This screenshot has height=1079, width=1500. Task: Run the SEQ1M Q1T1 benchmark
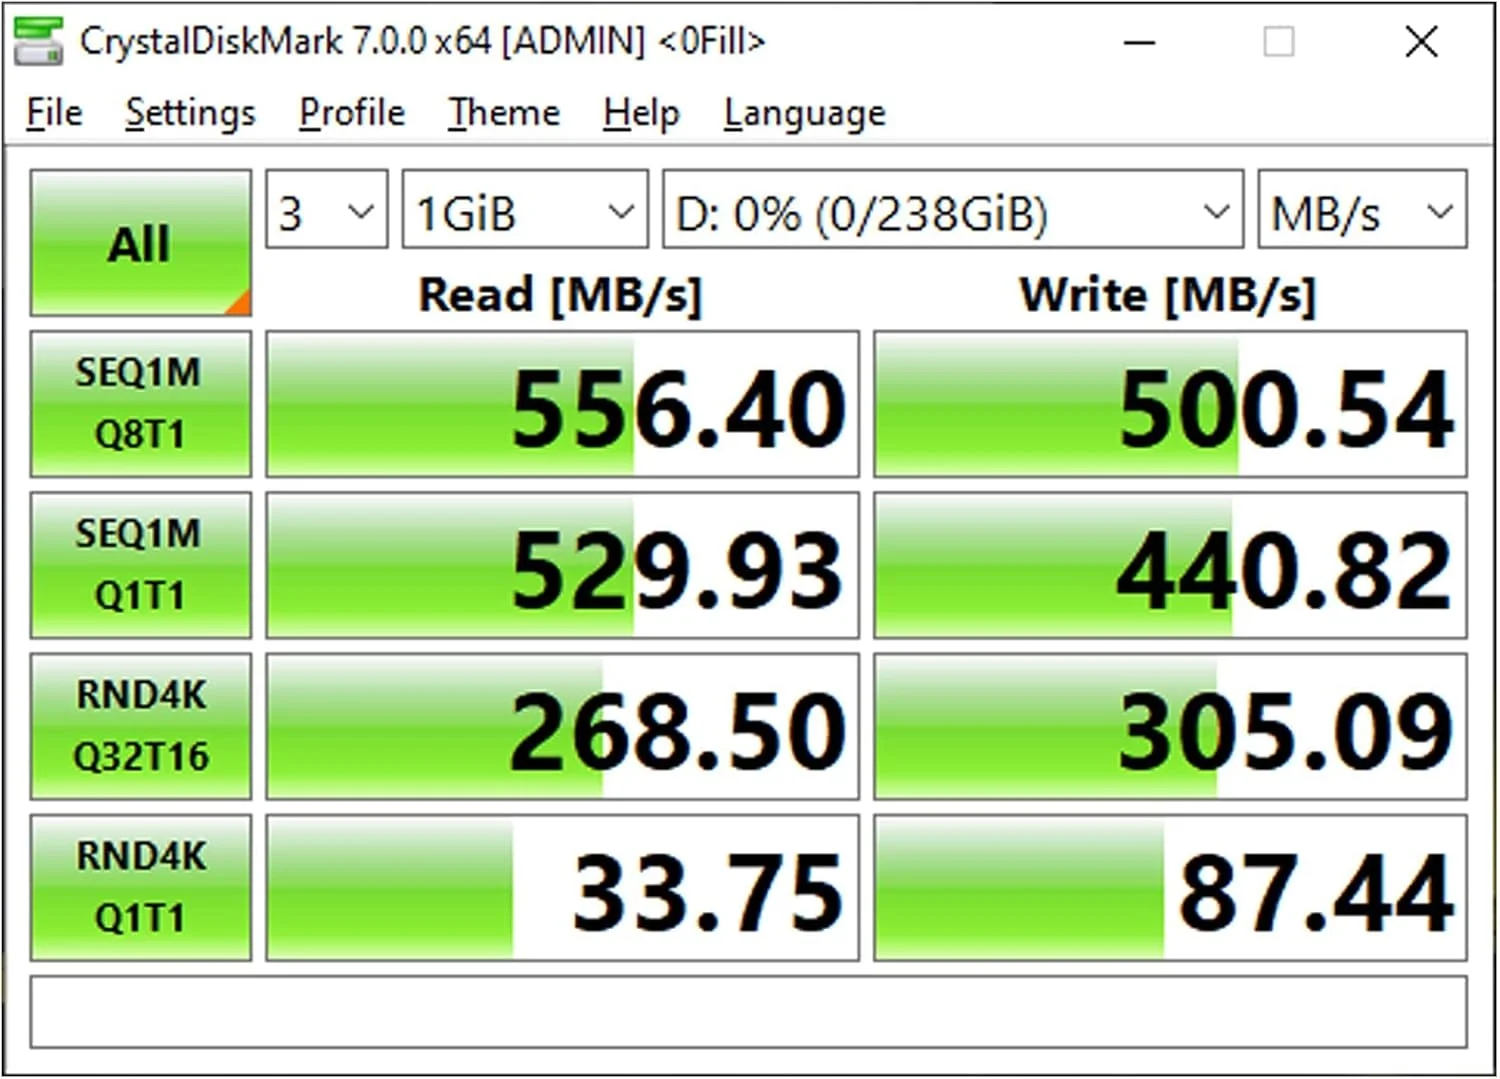click(140, 565)
